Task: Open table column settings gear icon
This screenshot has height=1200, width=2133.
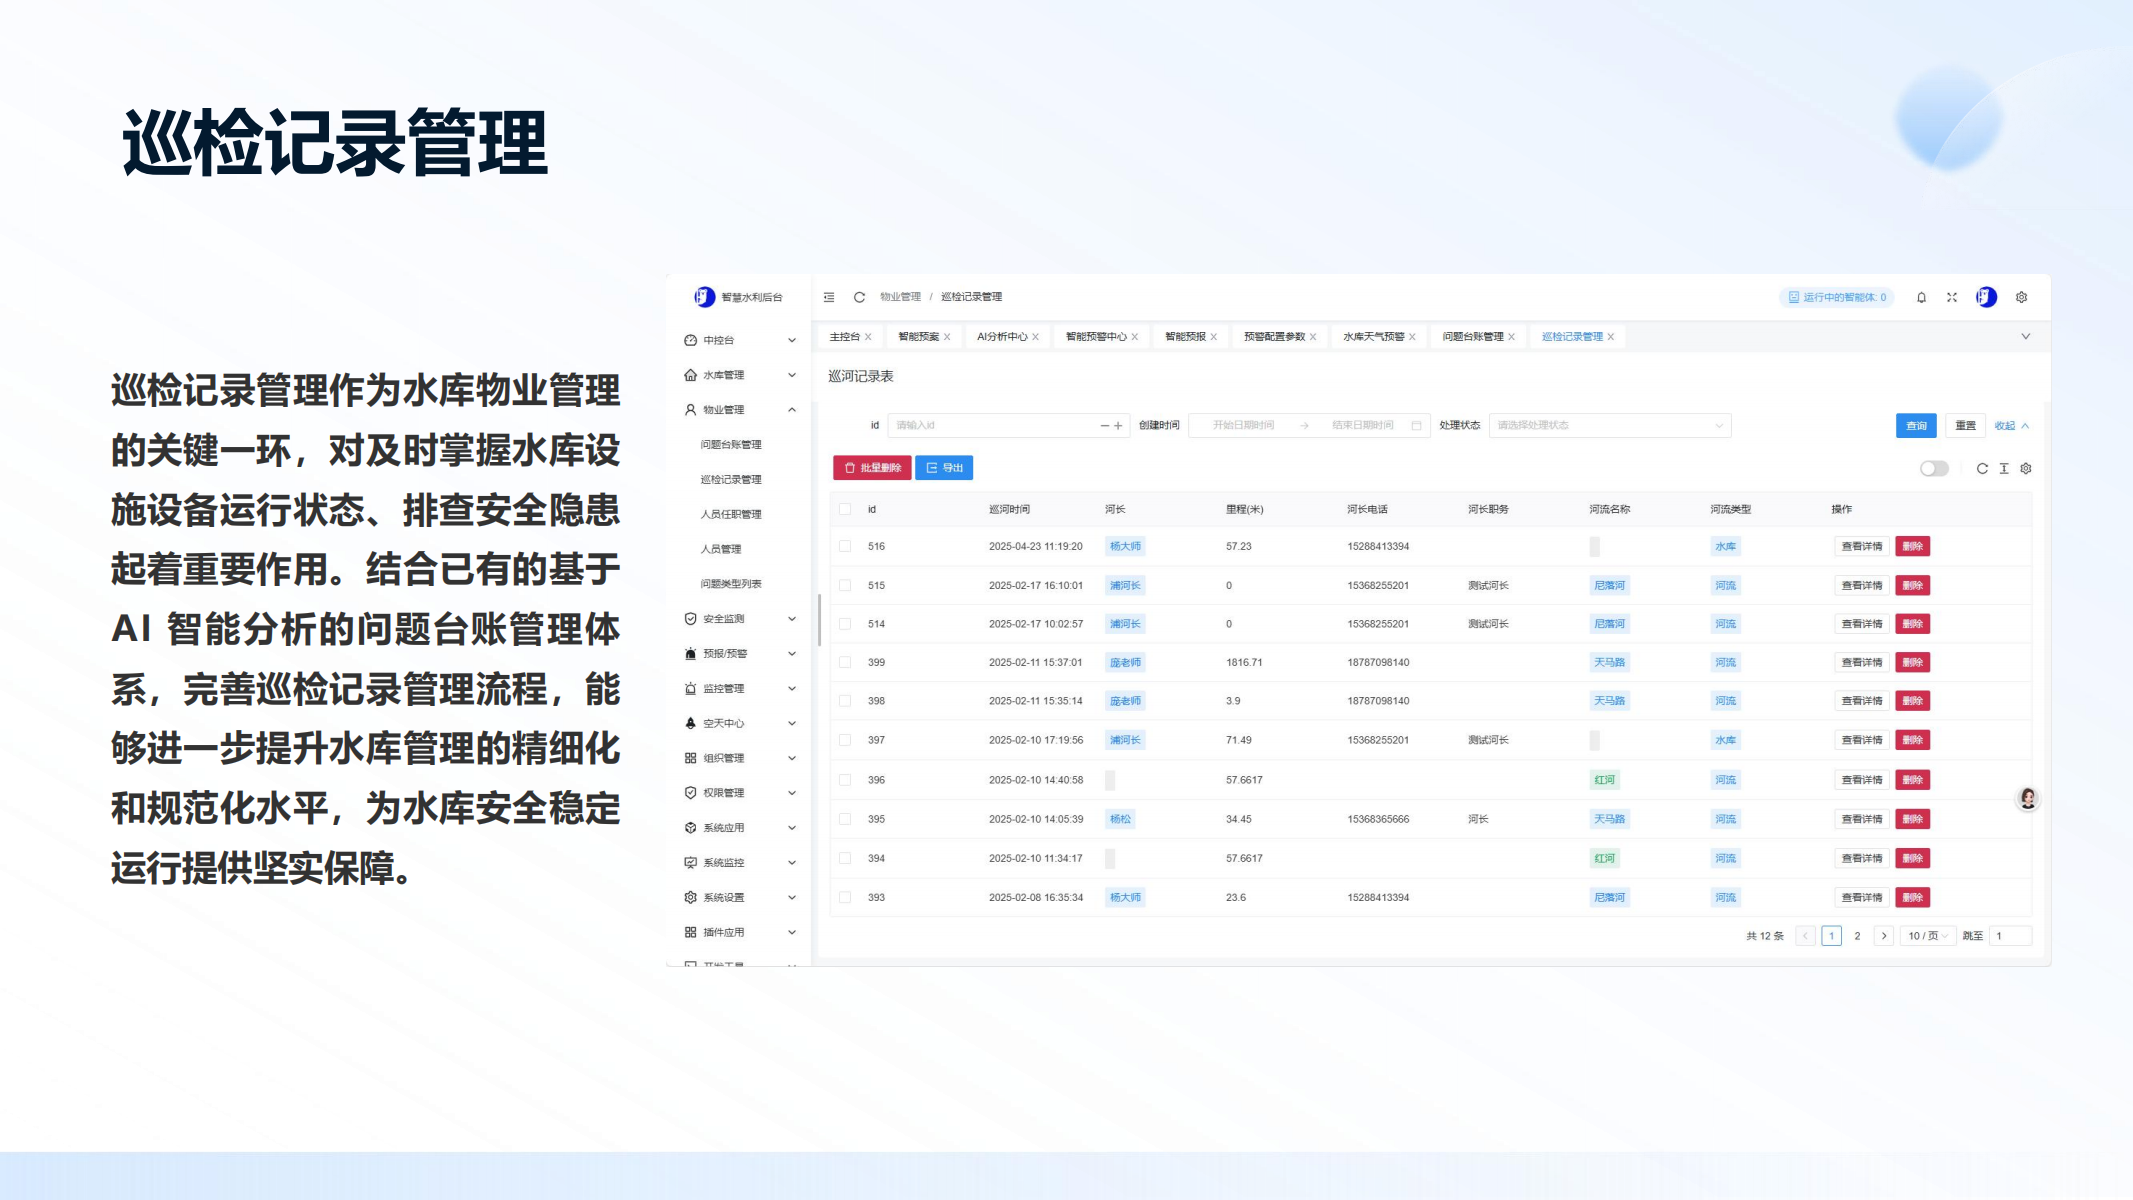Action: point(2026,468)
